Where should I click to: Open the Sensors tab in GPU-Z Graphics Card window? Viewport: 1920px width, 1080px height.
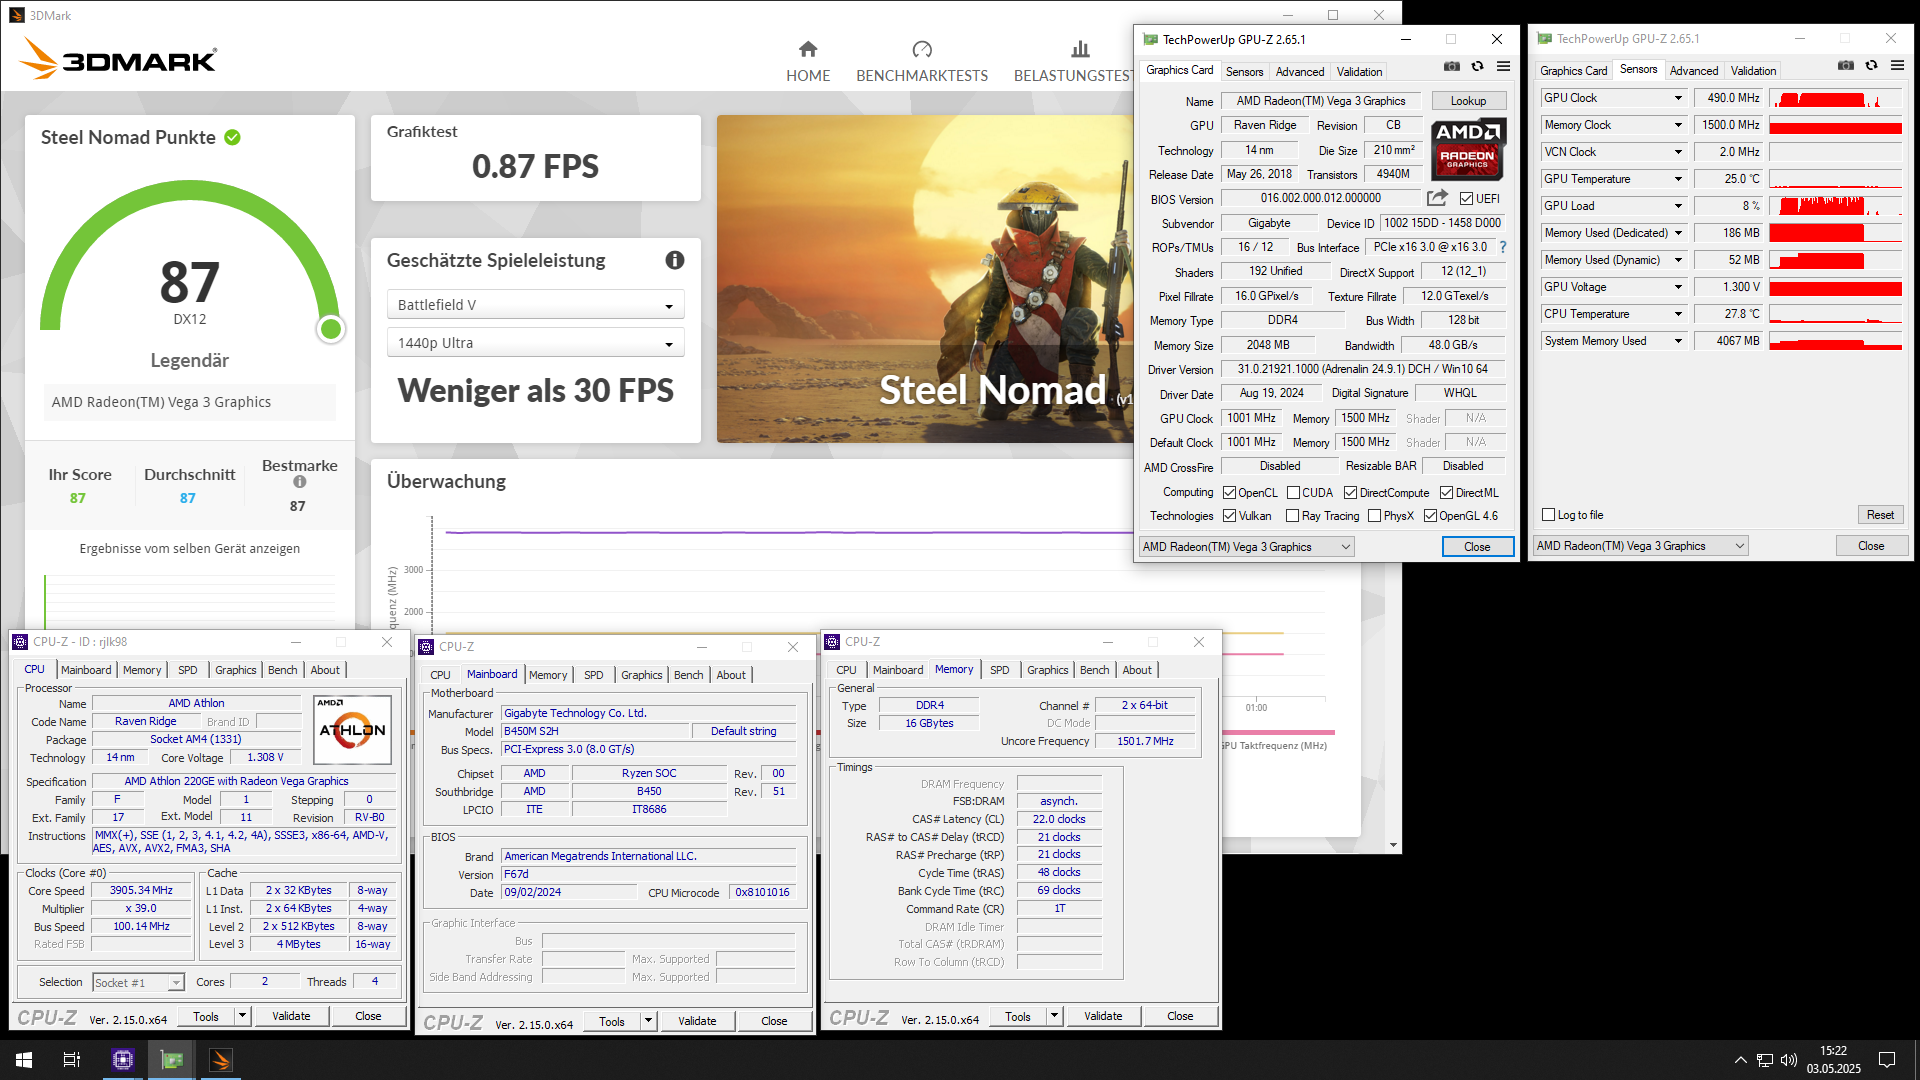click(x=1244, y=72)
